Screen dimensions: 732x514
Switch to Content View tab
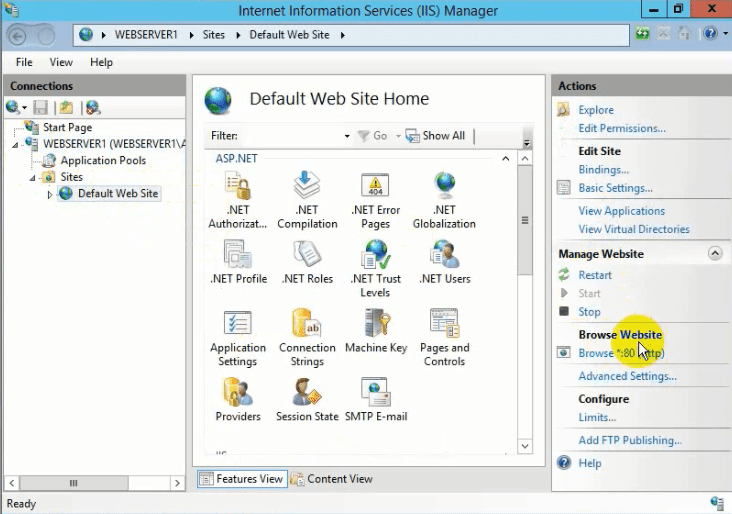pos(332,479)
